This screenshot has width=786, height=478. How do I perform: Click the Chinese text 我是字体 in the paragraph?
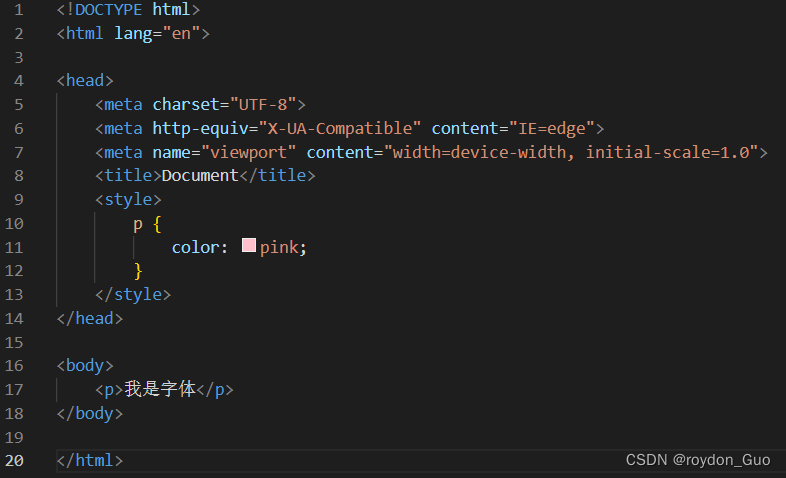coord(160,389)
